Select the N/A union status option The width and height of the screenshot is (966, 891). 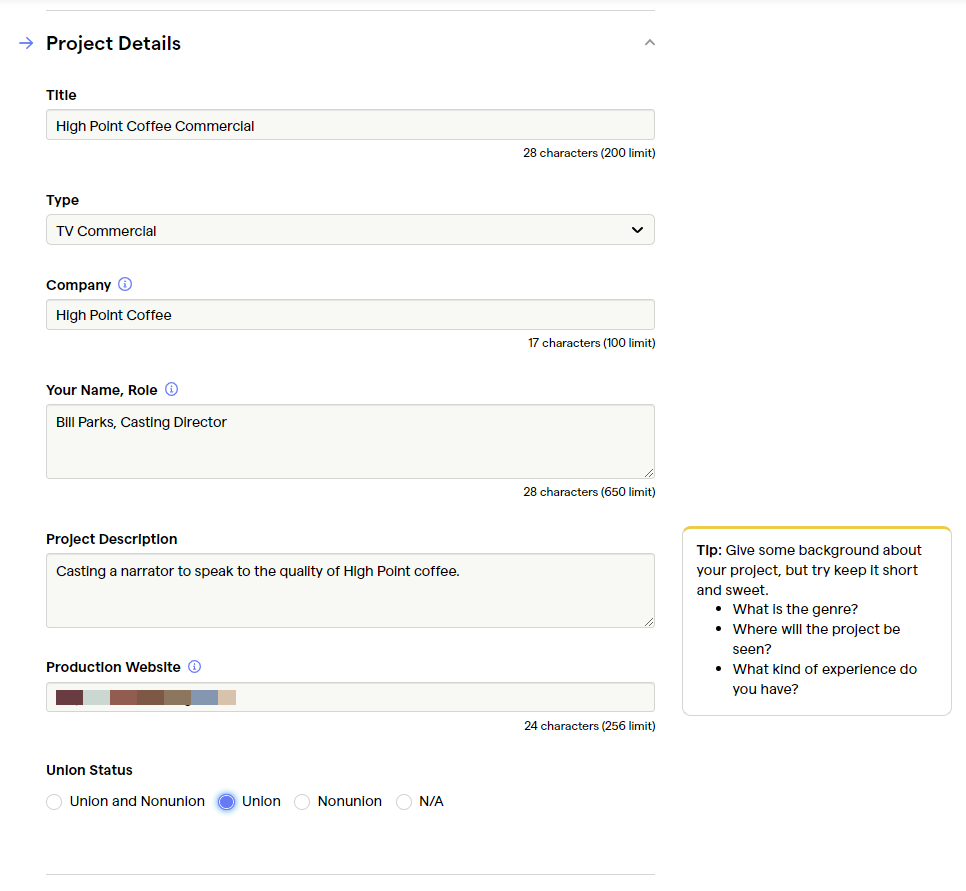pyautogui.click(x=404, y=802)
